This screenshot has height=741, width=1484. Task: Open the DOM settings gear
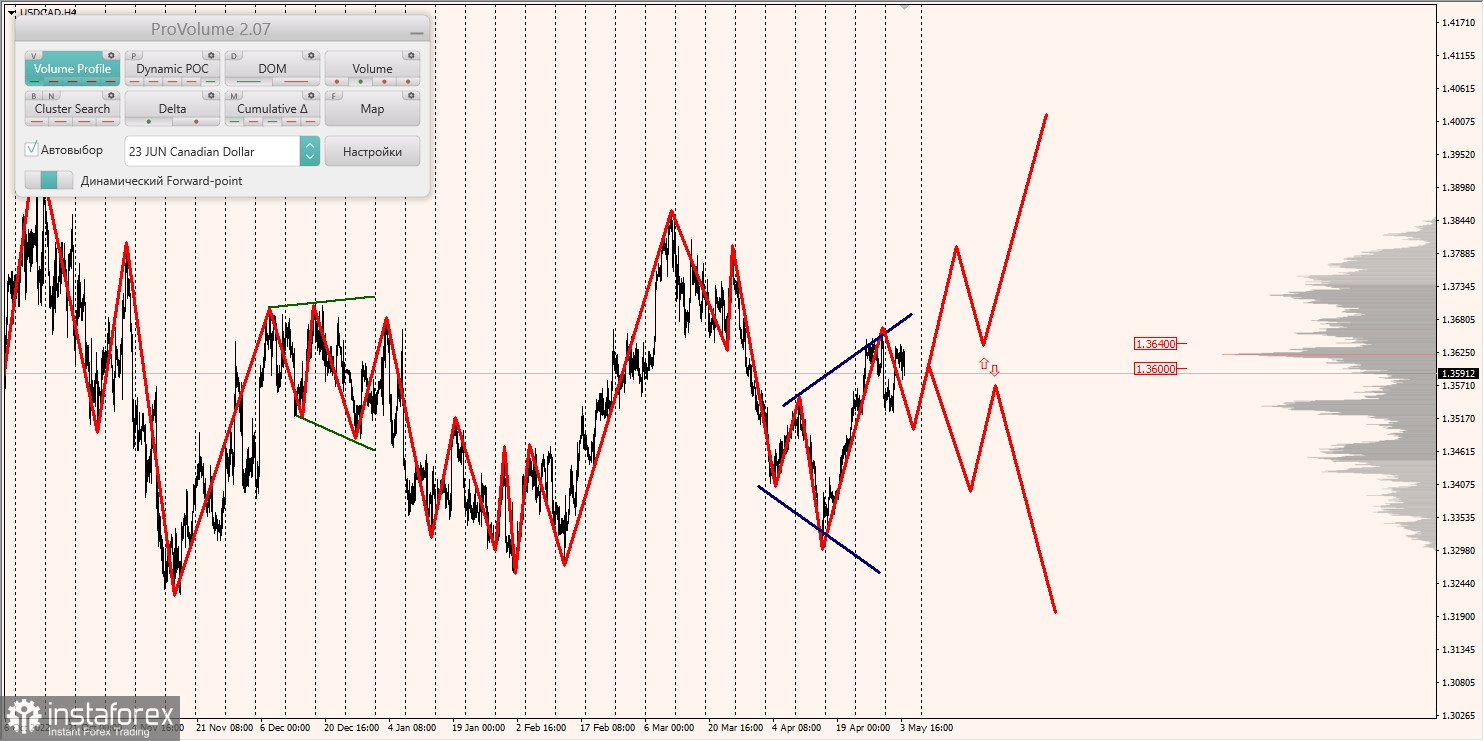point(311,56)
